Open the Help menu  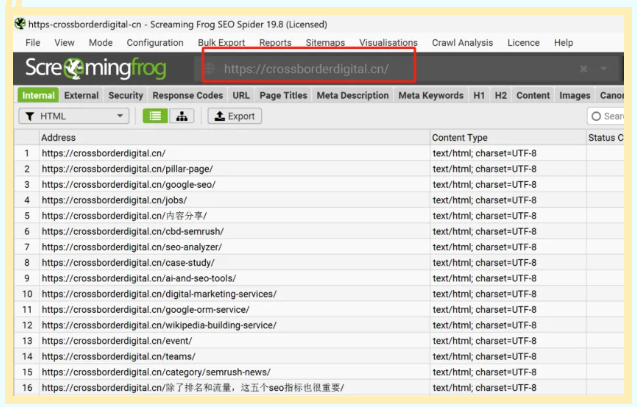(x=563, y=43)
